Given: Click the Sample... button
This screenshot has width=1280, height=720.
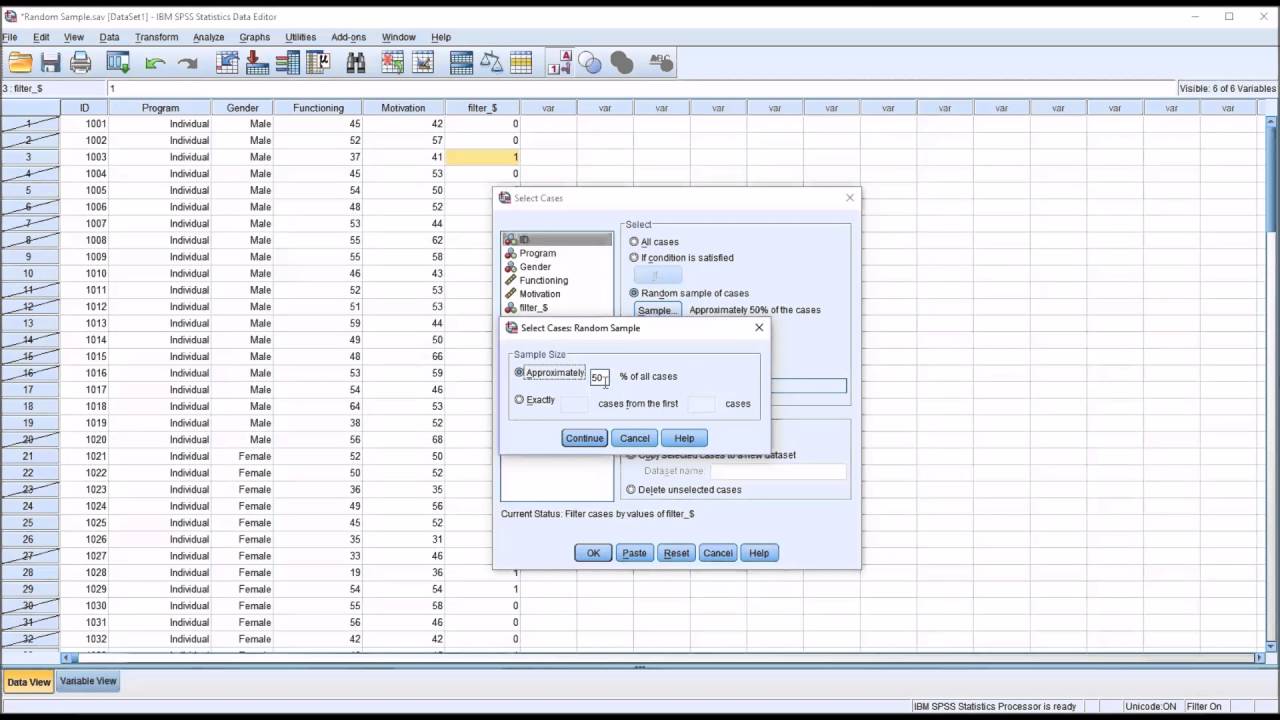Looking at the screenshot, I should 658,310.
